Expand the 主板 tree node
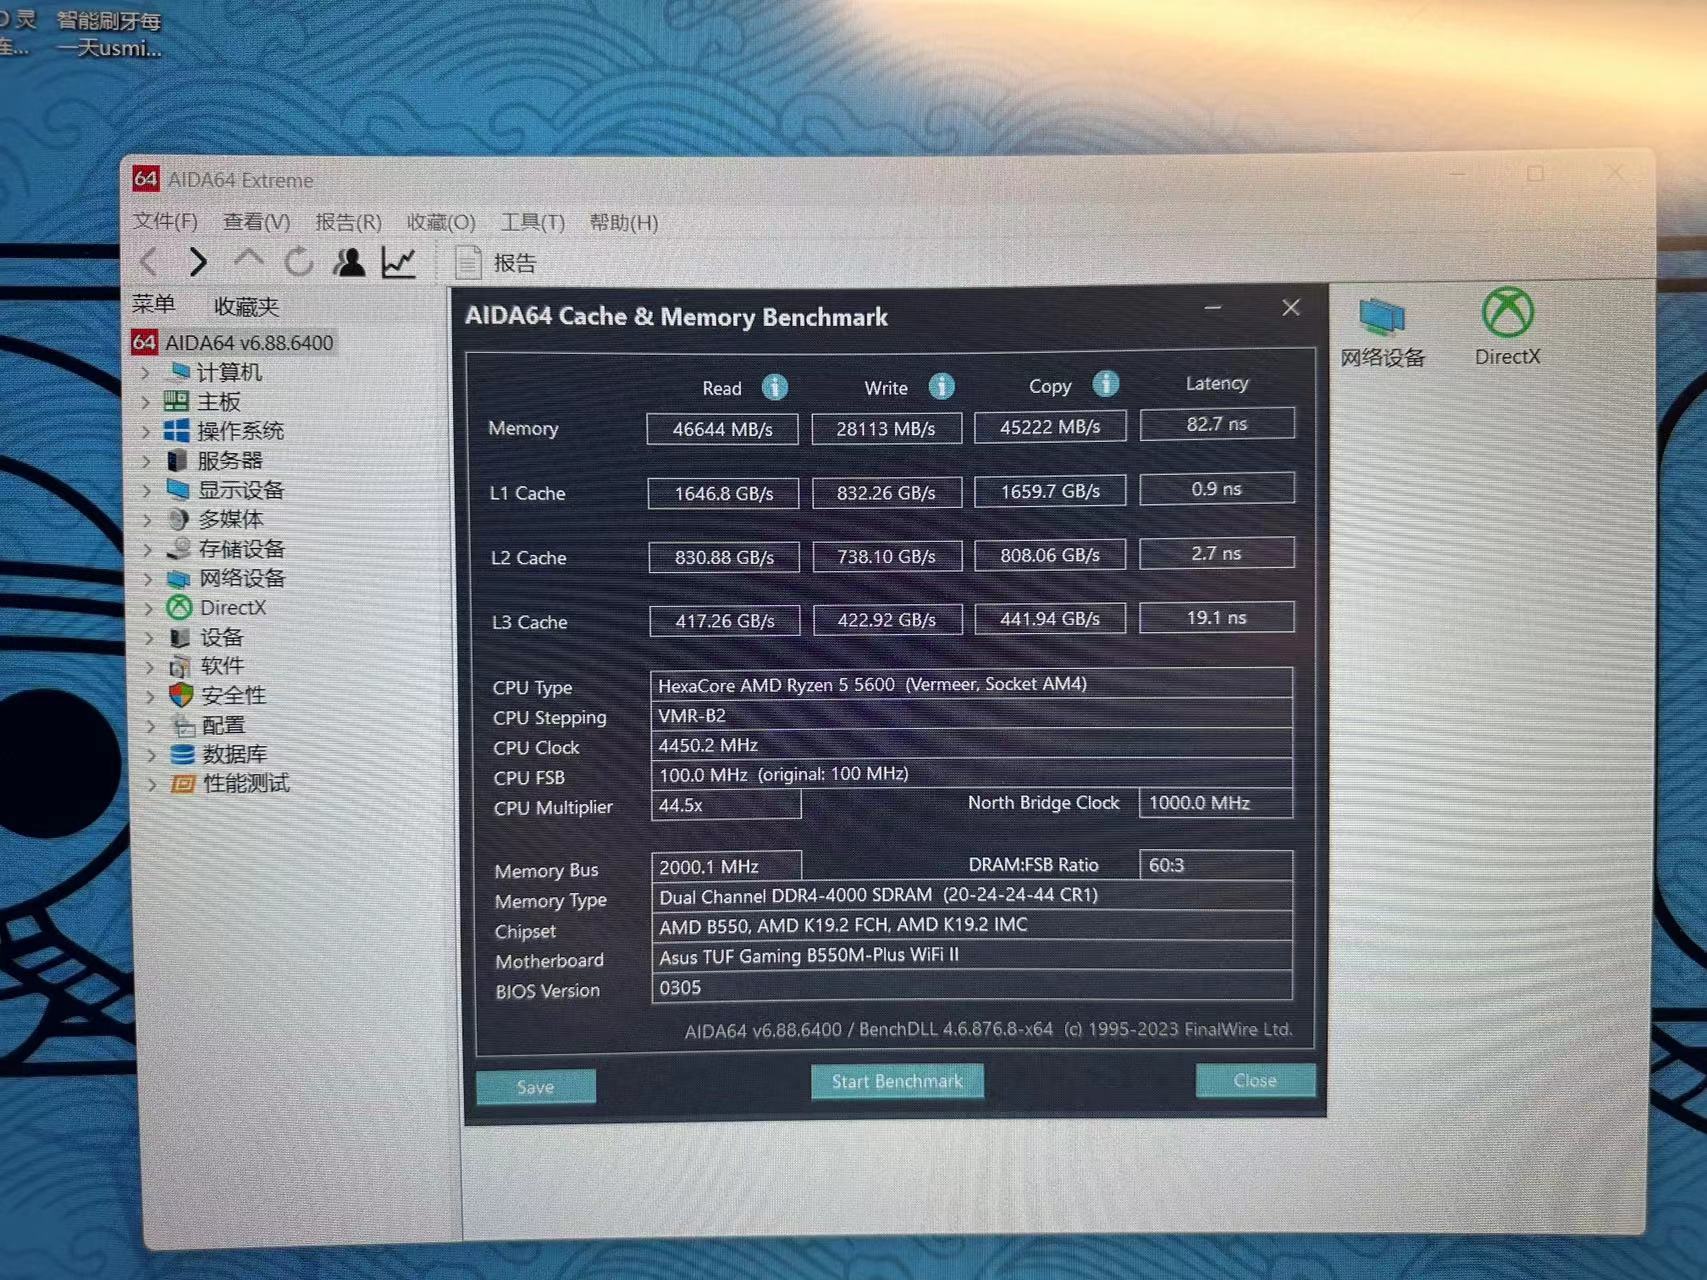Screen dimensions: 1707x1280 pos(148,402)
